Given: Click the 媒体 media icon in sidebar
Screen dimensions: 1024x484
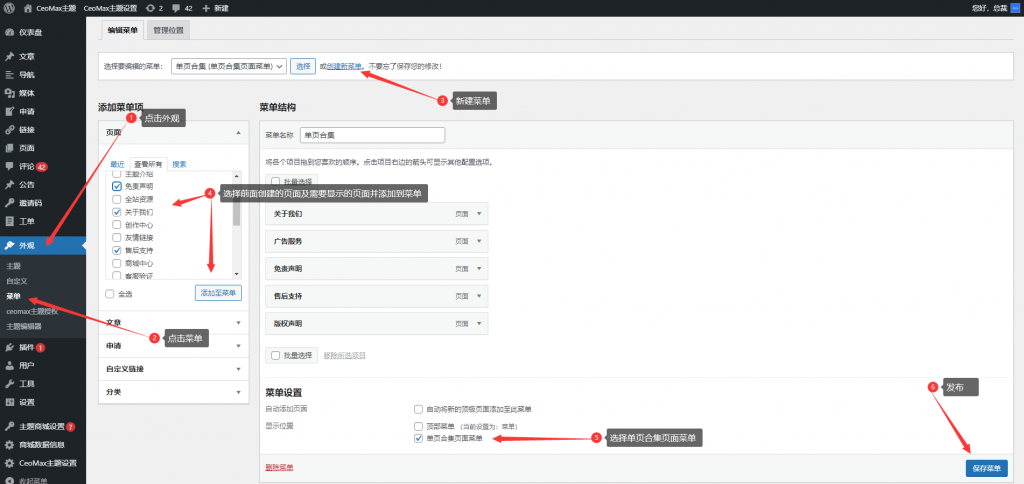Looking at the screenshot, I should coord(9,93).
